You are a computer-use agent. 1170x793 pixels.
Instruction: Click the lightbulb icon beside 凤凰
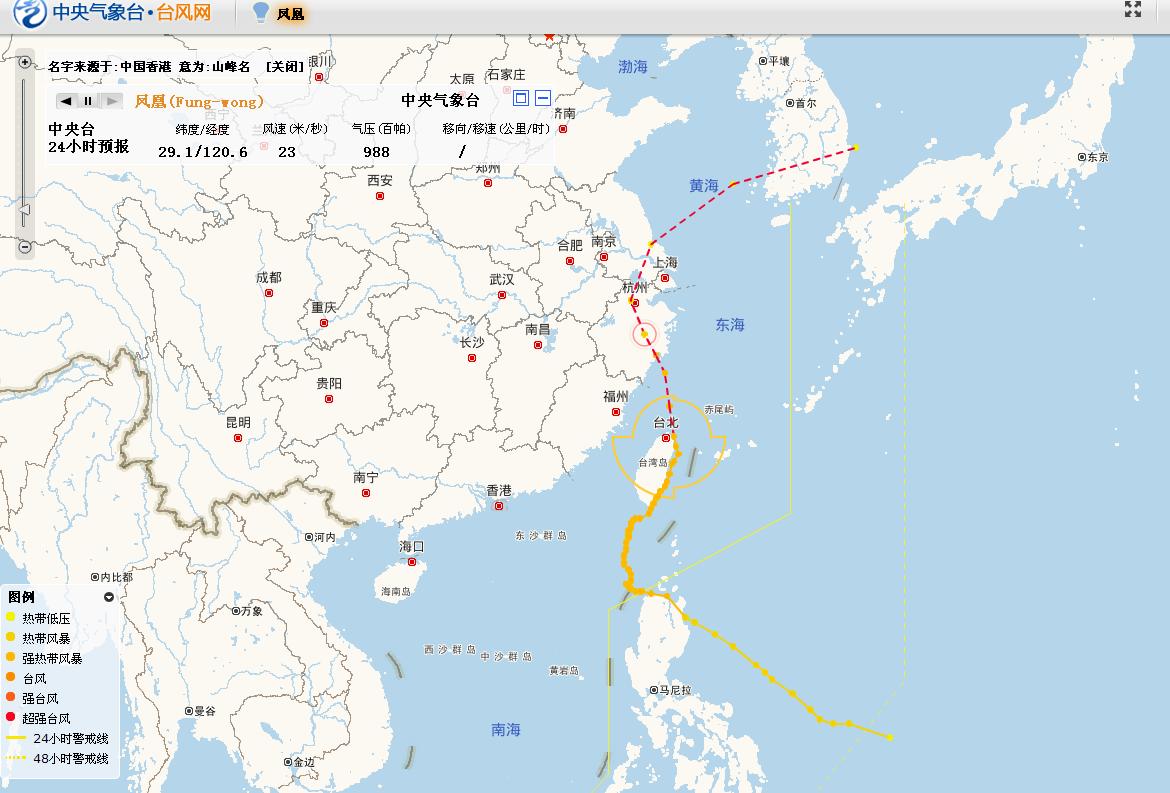[261, 12]
